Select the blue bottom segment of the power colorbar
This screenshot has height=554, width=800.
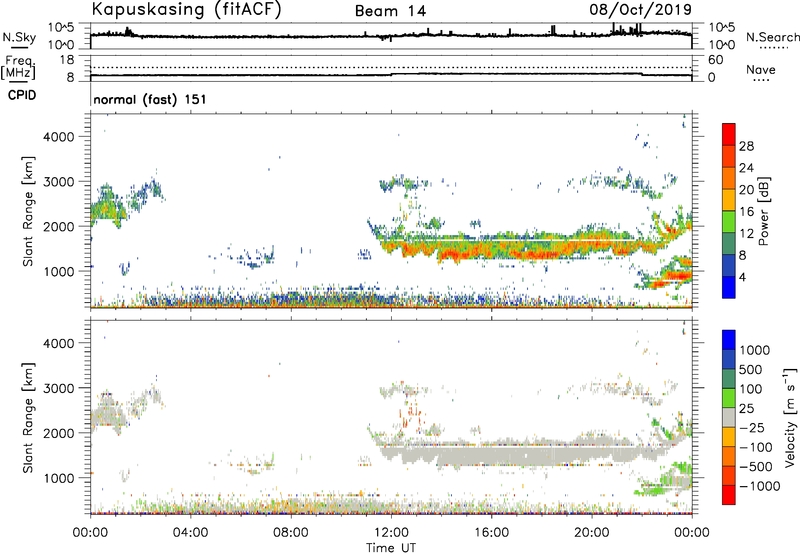pyautogui.click(x=729, y=287)
